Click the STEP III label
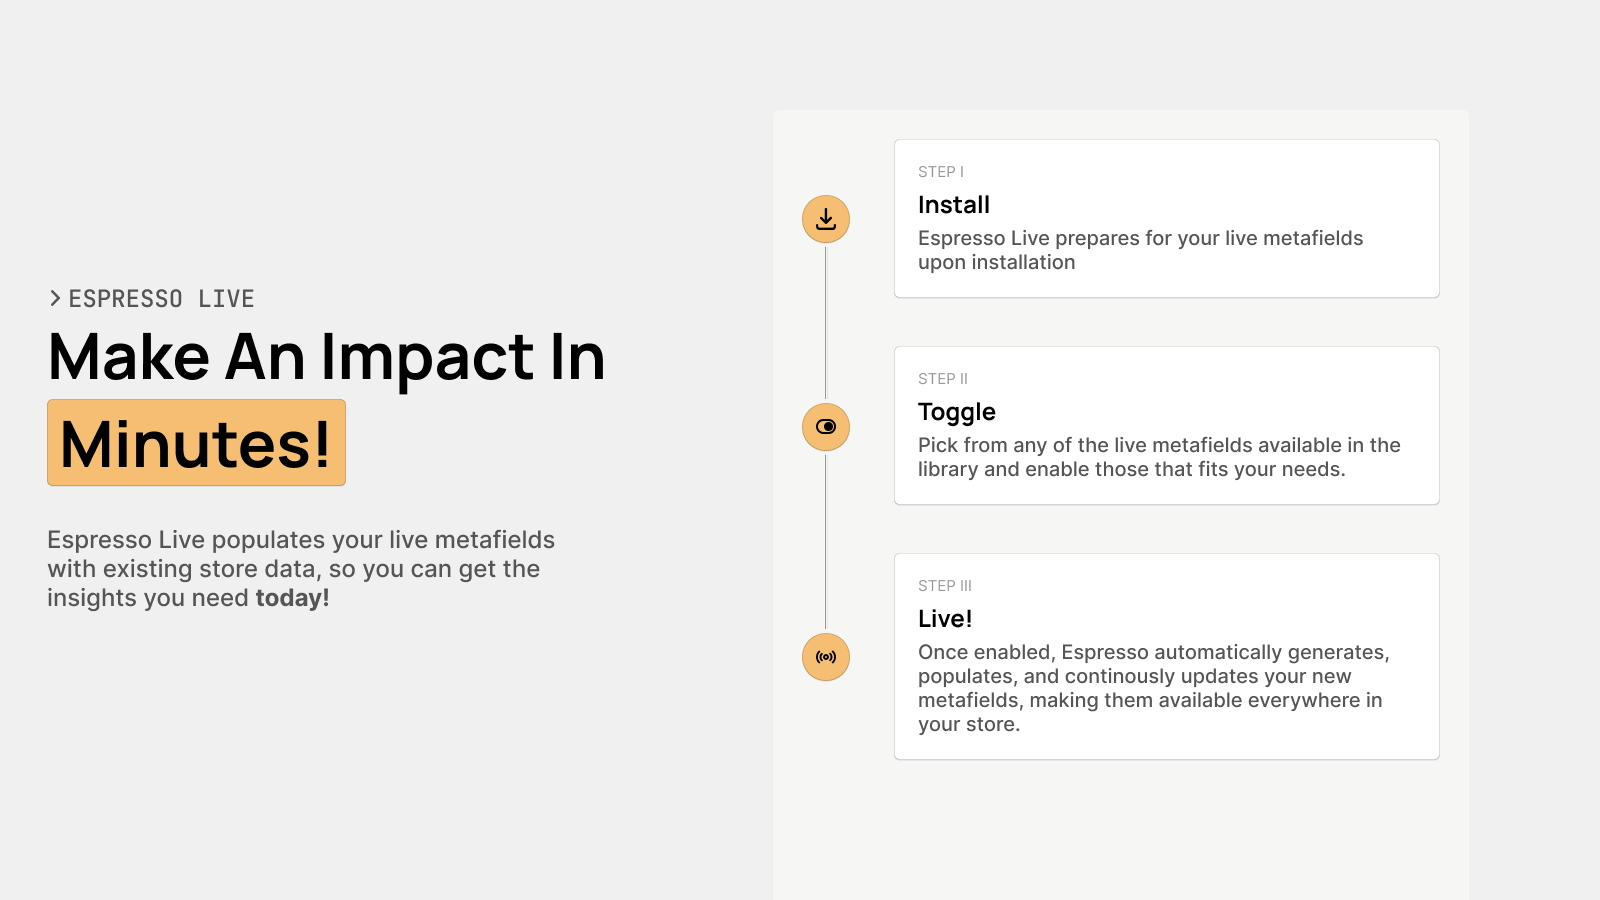 click(x=945, y=586)
